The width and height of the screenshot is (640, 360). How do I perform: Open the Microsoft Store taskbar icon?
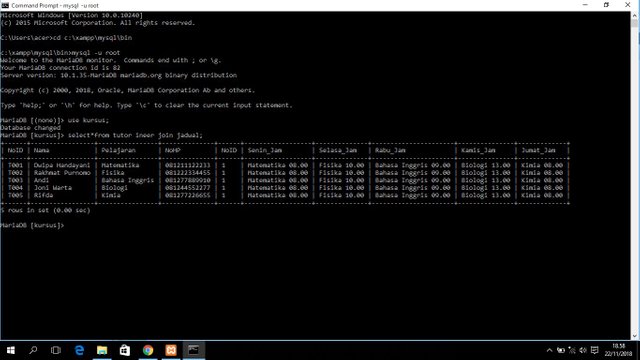125,350
